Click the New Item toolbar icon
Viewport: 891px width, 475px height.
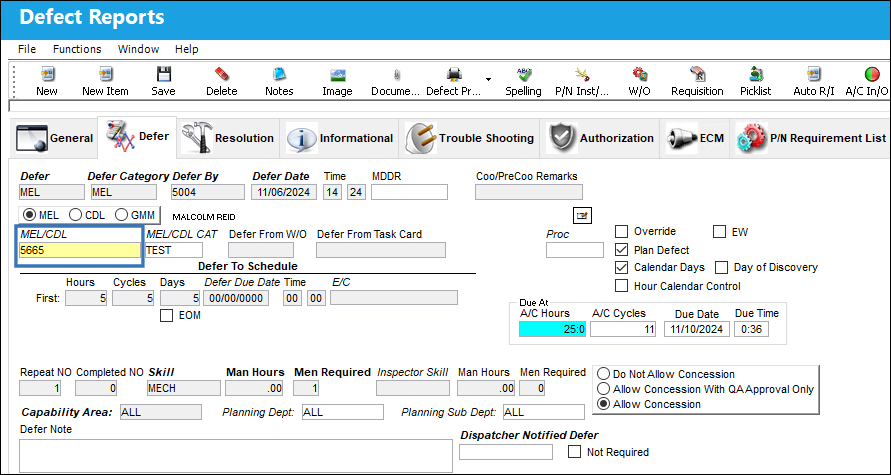105,74
